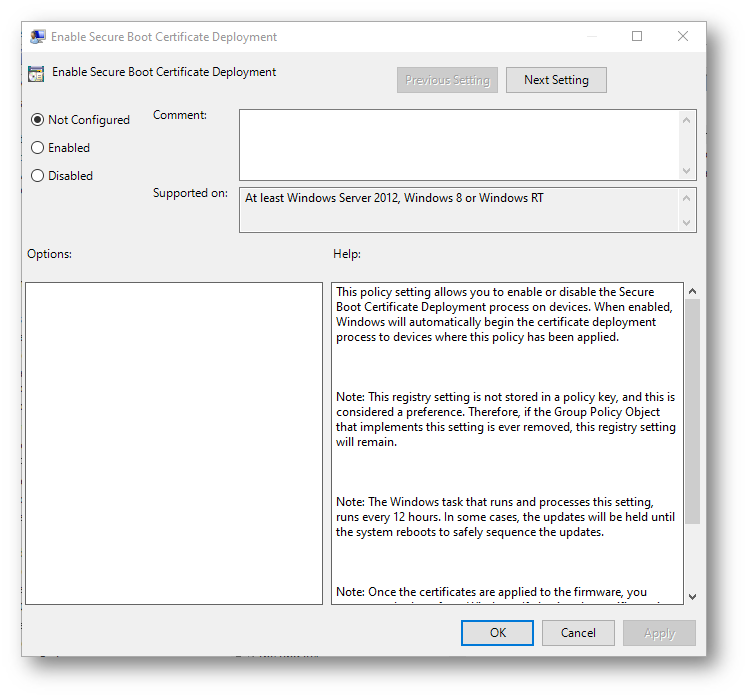Click the Help pane scroll up arrow
Screen dimensions: 749x699
693,291
